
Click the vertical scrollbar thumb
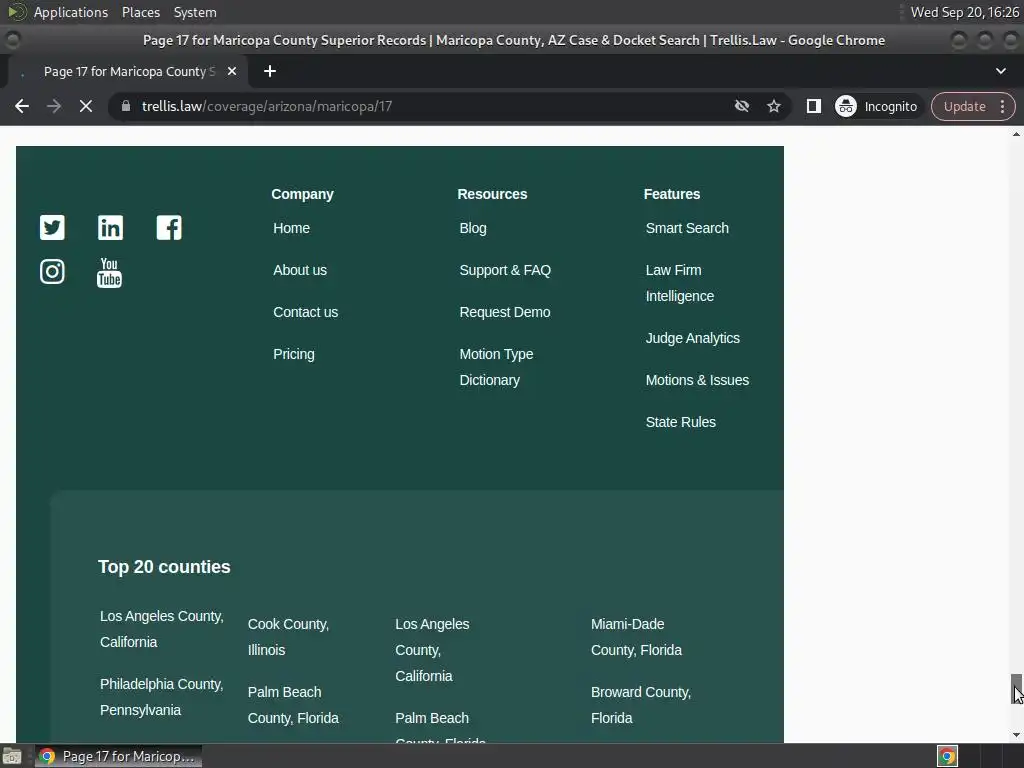tap(1016, 690)
